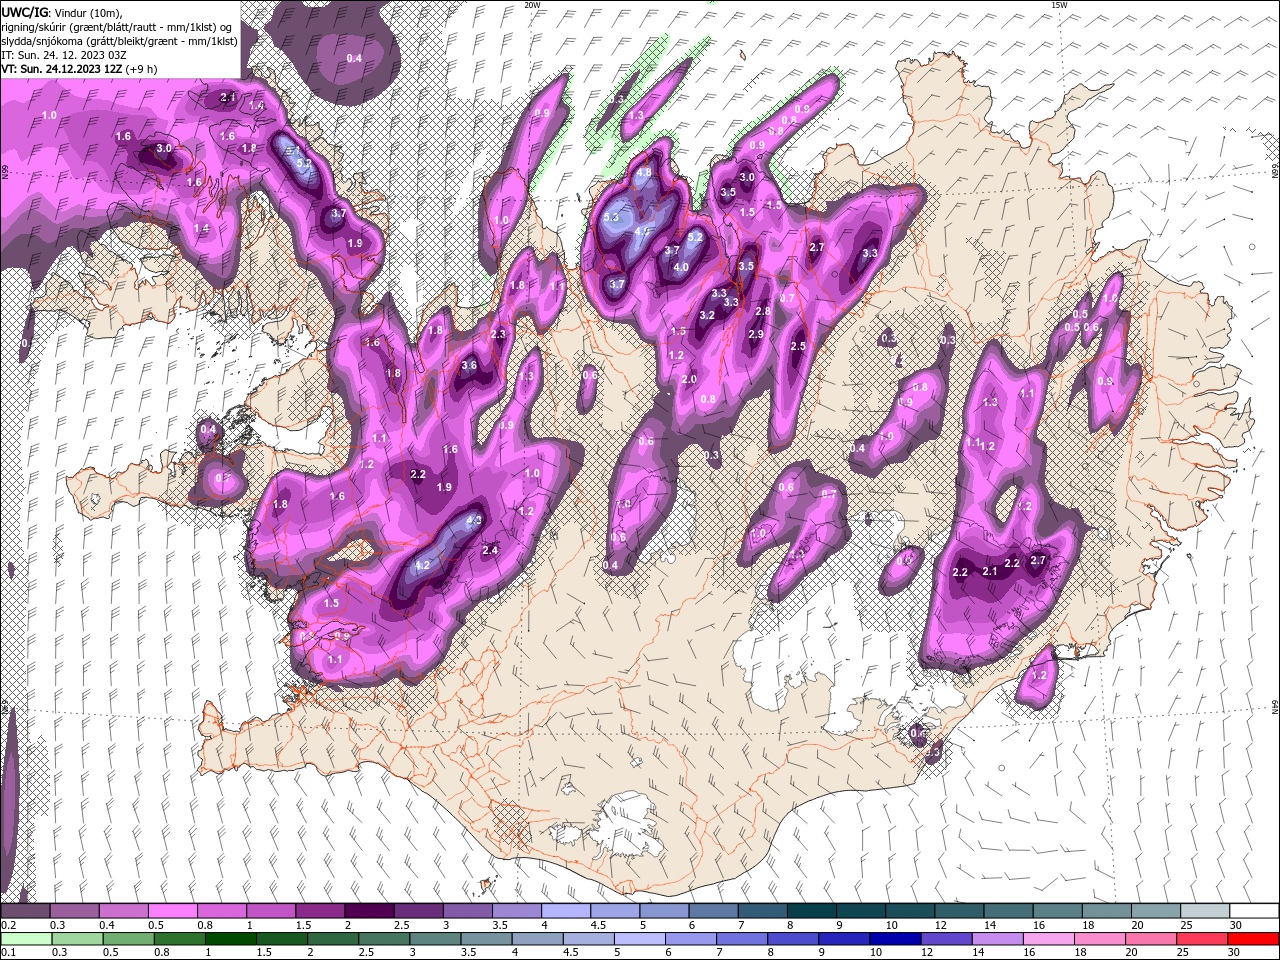The width and height of the screenshot is (1280, 960).
Task: Select the bright pink 0.5 swatch in upper legend
Action: point(172,911)
